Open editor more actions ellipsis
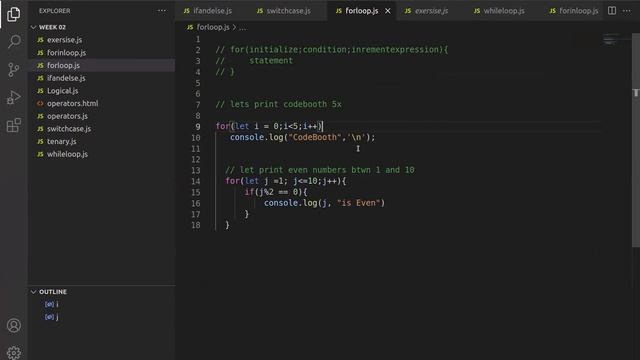 coord(627,11)
